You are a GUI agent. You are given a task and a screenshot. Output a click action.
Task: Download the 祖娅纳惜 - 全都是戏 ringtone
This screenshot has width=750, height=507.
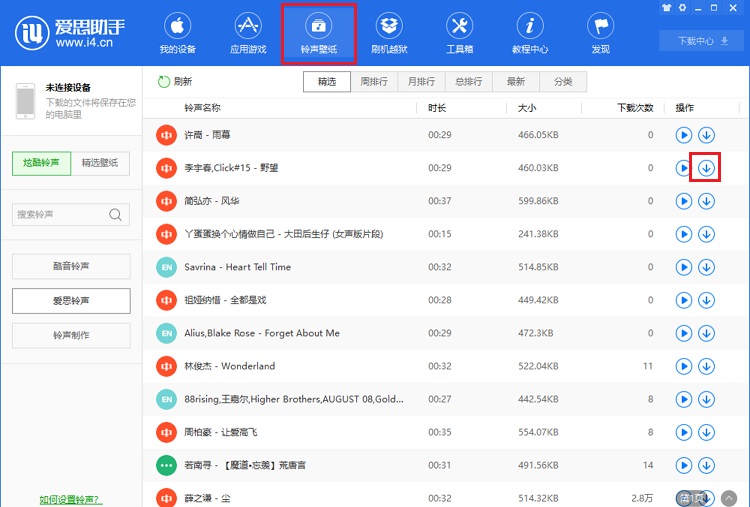point(706,300)
